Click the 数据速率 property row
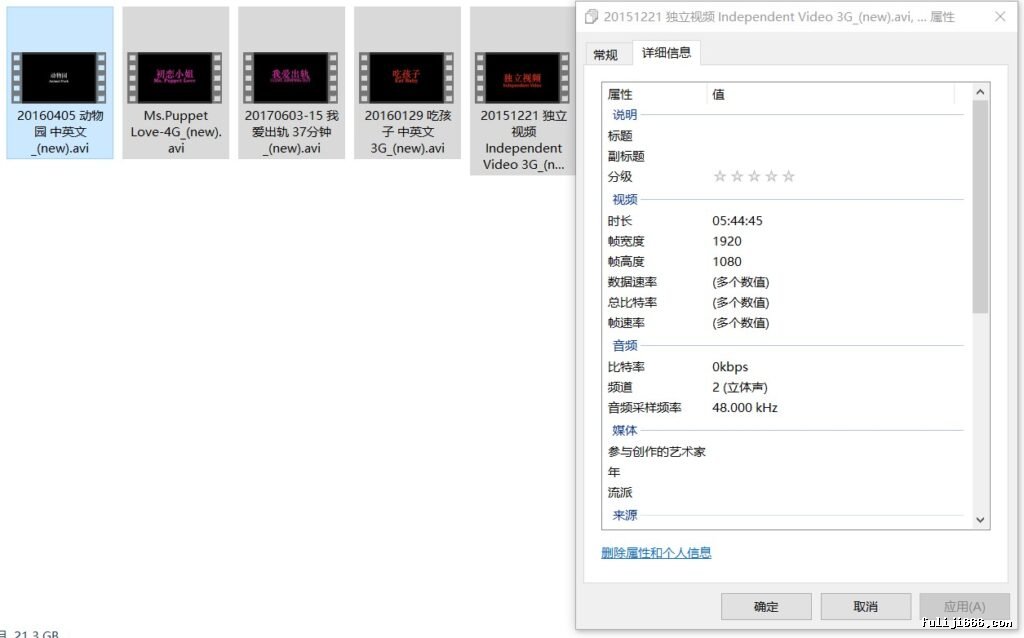The width and height of the screenshot is (1024, 638). (x=784, y=282)
